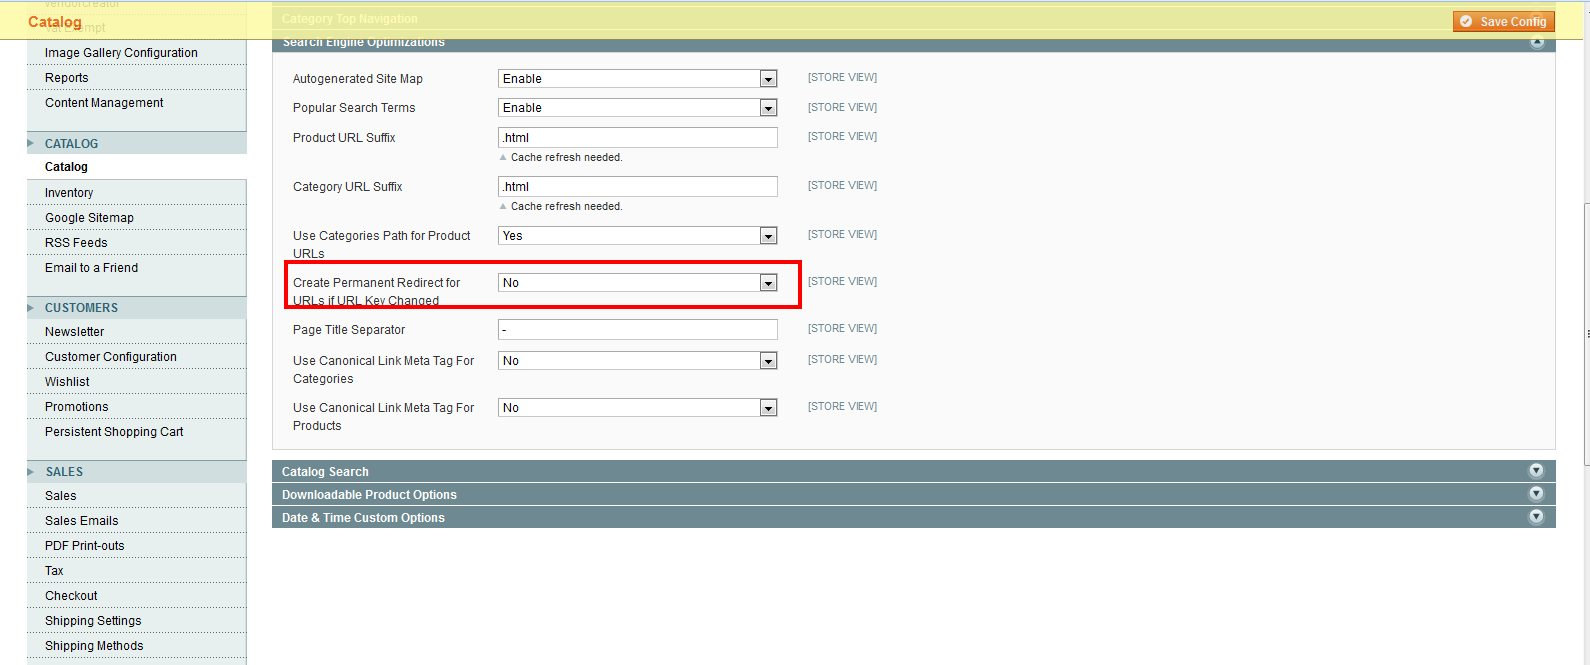Open the PDF Print-outs sidebar tab
Viewport: 1590px width, 665px height.
(136, 546)
